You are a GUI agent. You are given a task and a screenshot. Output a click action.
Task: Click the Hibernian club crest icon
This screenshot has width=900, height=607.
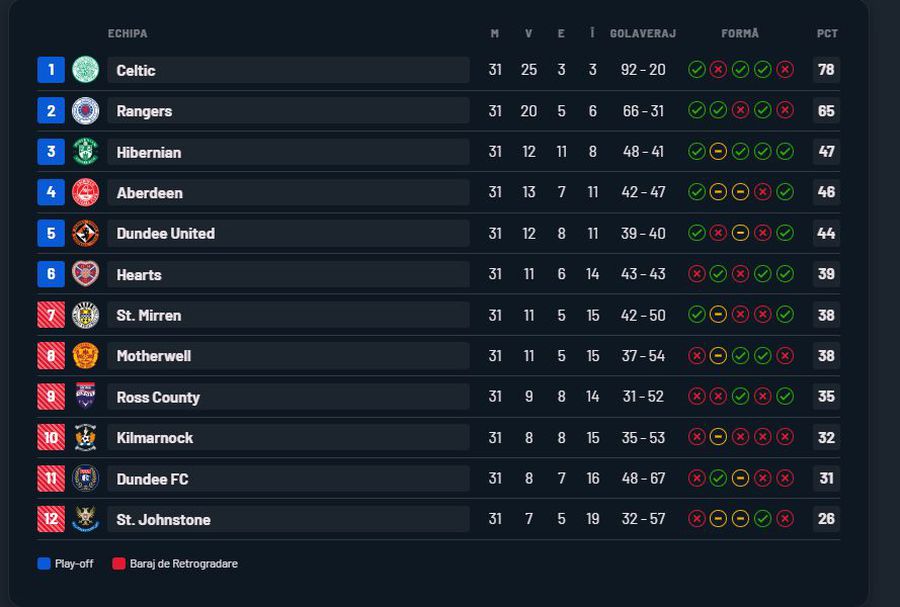click(x=86, y=151)
